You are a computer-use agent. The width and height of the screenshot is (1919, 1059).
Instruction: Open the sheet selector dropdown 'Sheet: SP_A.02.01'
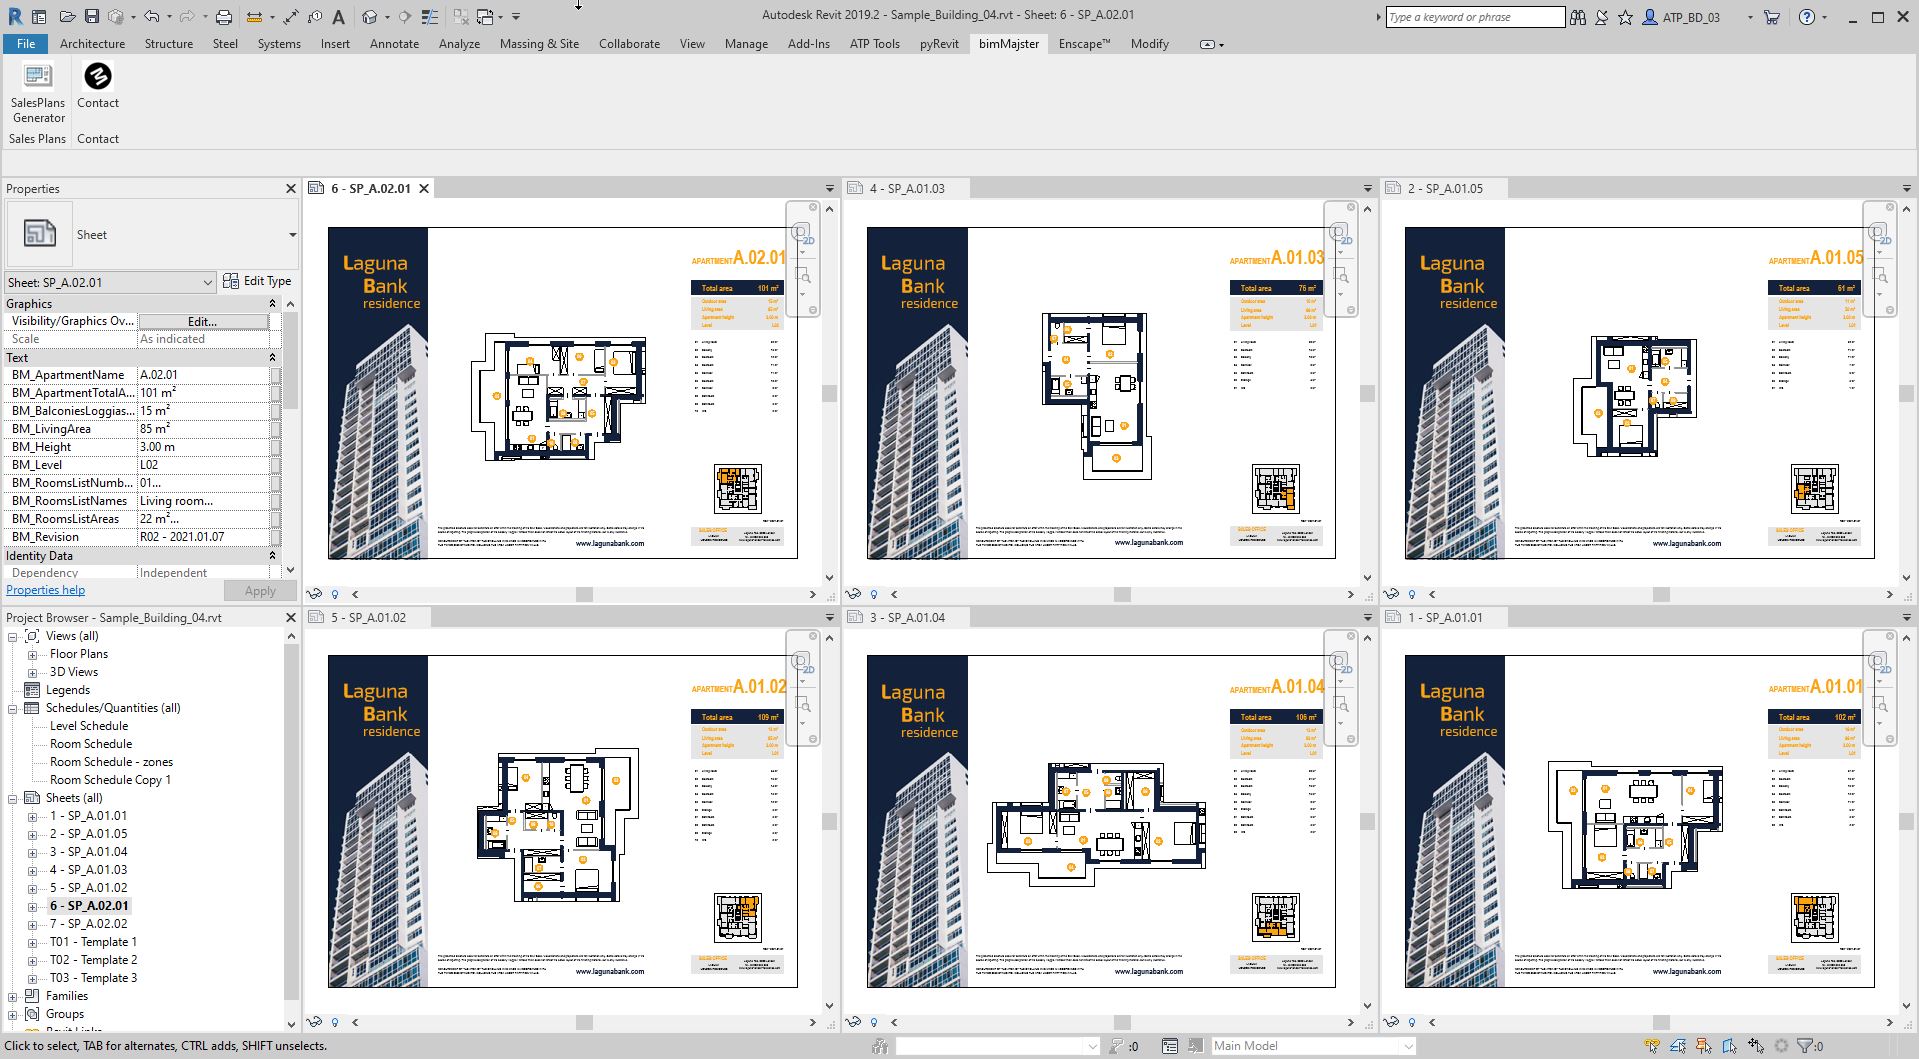[x=110, y=282]
